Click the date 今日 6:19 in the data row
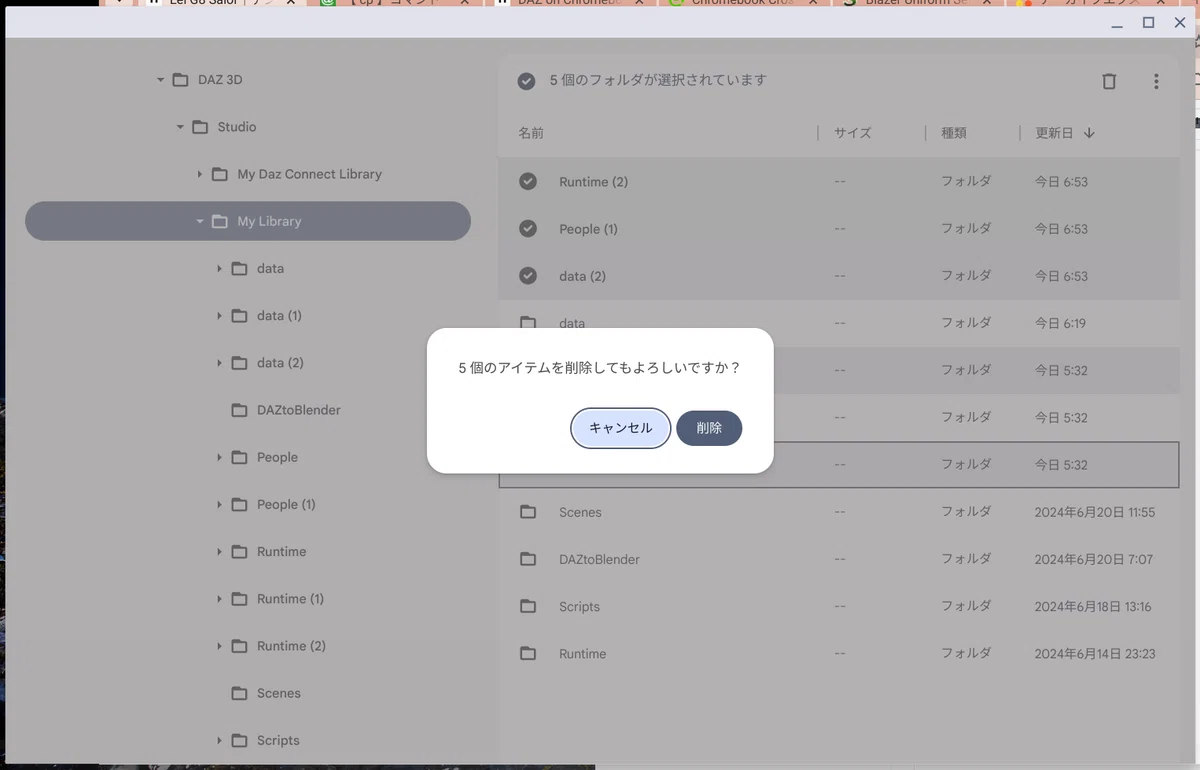 (x=1060, y=323)
